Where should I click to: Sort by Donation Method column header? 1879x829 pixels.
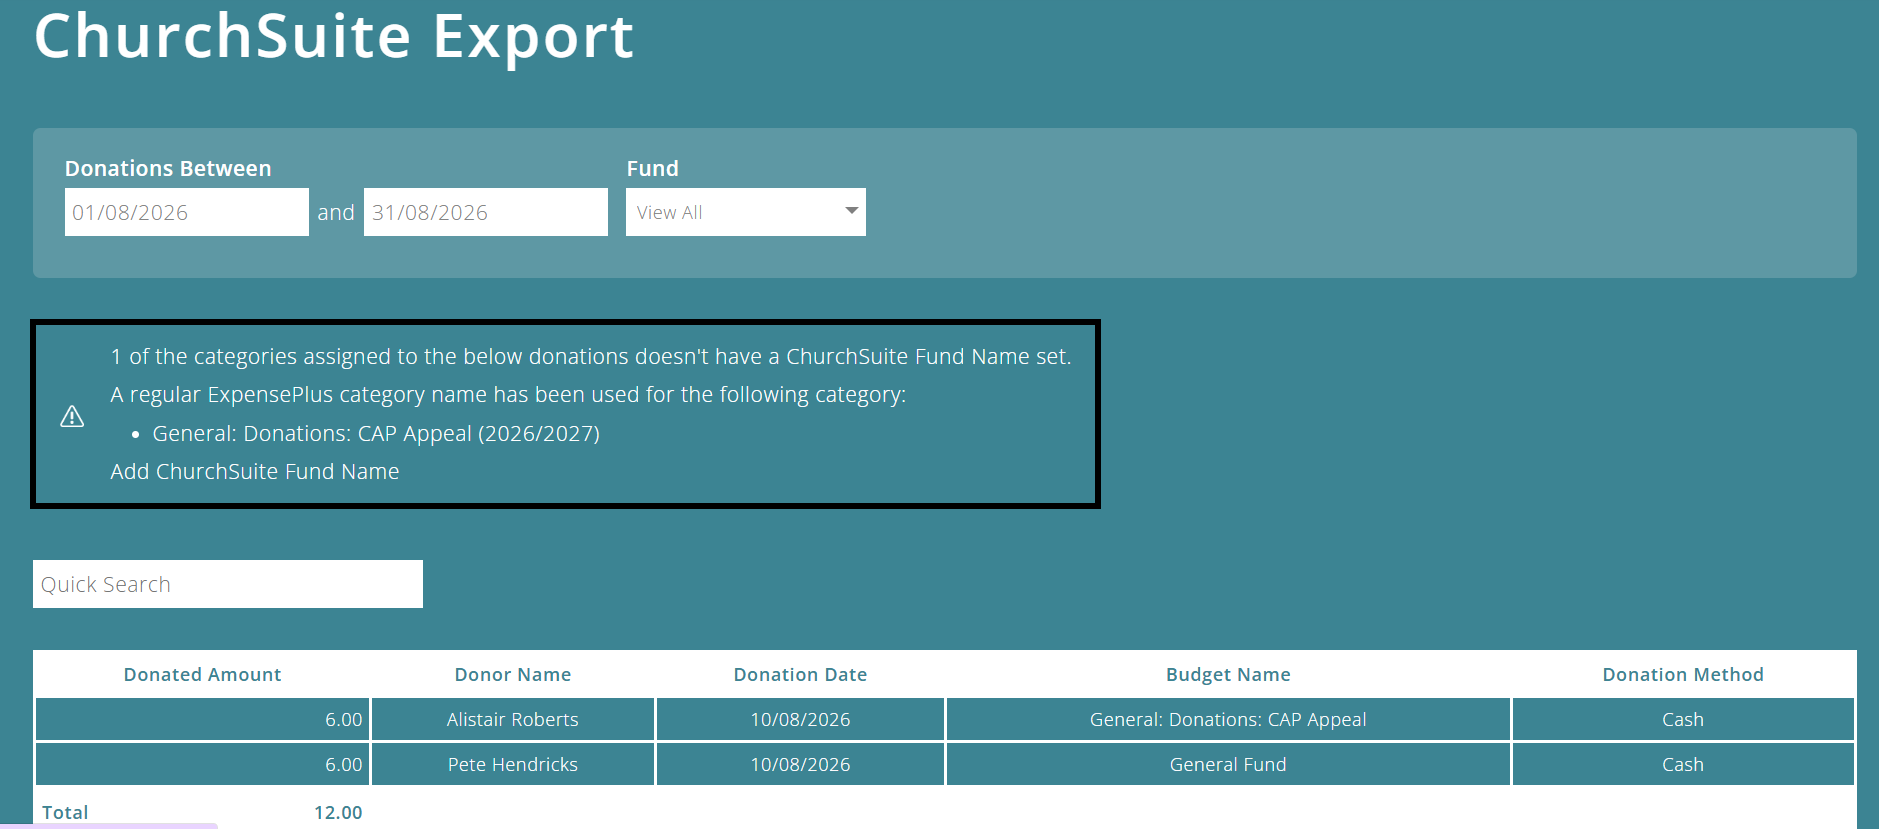pos(1683,674)
